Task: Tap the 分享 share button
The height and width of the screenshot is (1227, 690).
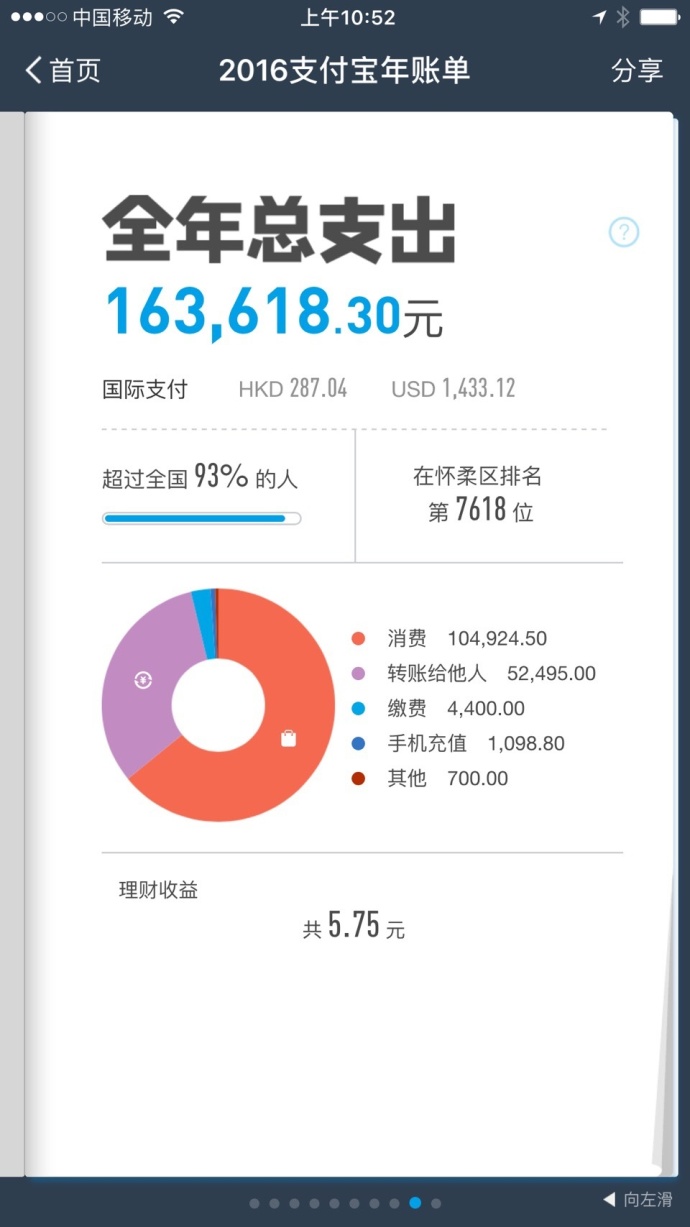Action: [637, 70]
